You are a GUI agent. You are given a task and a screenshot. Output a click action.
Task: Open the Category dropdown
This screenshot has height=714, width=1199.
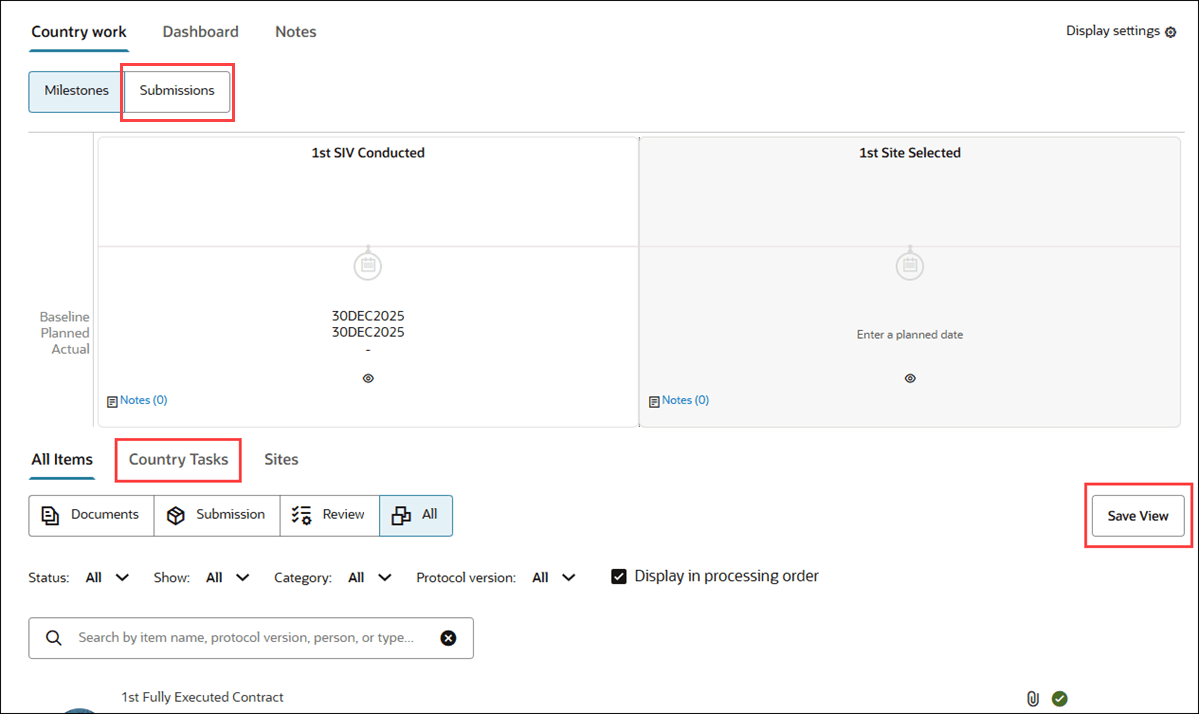(x=371, y=577)
